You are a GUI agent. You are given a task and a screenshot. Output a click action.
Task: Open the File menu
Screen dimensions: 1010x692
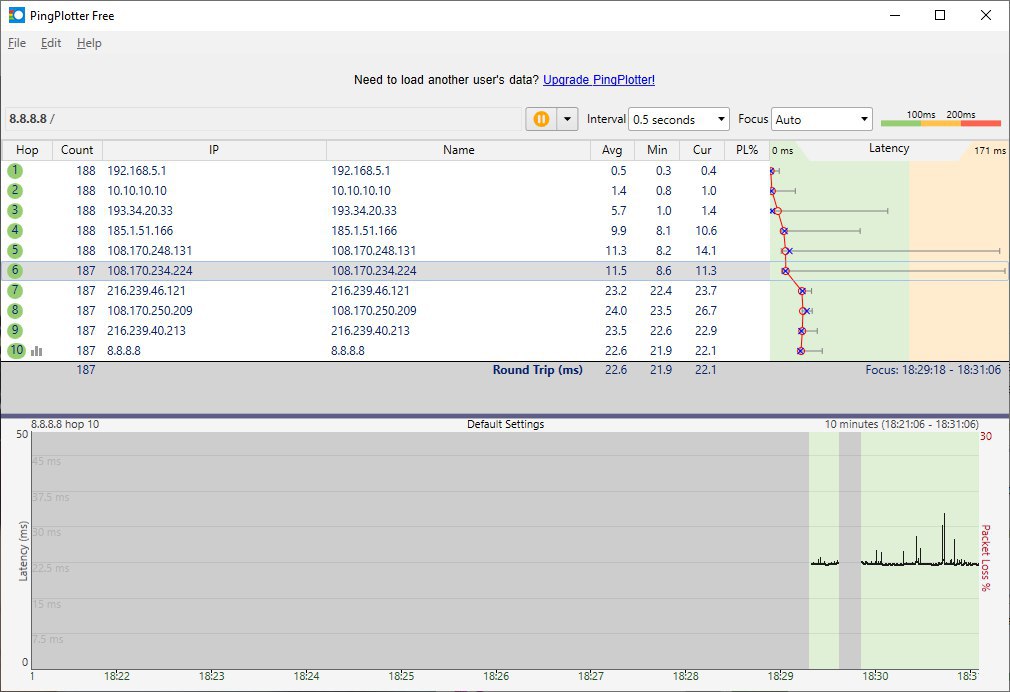[17, 43]
